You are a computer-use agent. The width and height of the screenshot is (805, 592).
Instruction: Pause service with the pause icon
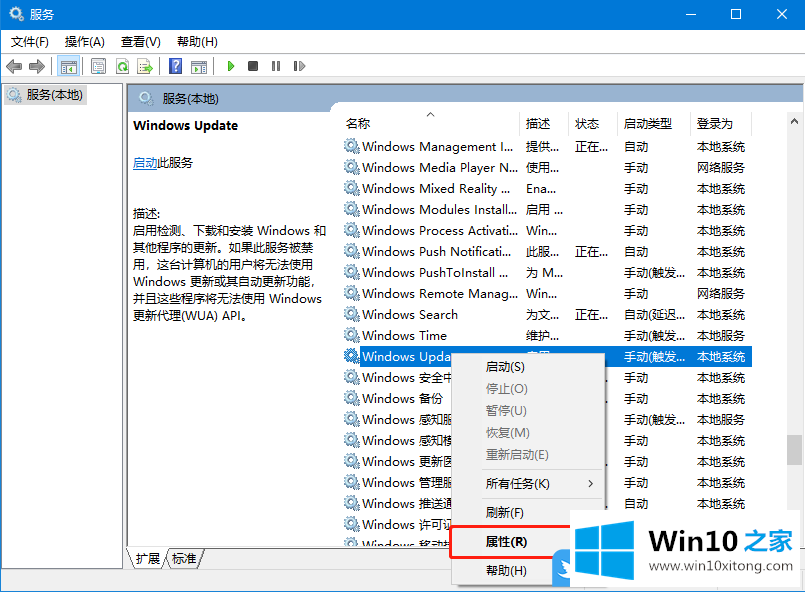point(276,66)
